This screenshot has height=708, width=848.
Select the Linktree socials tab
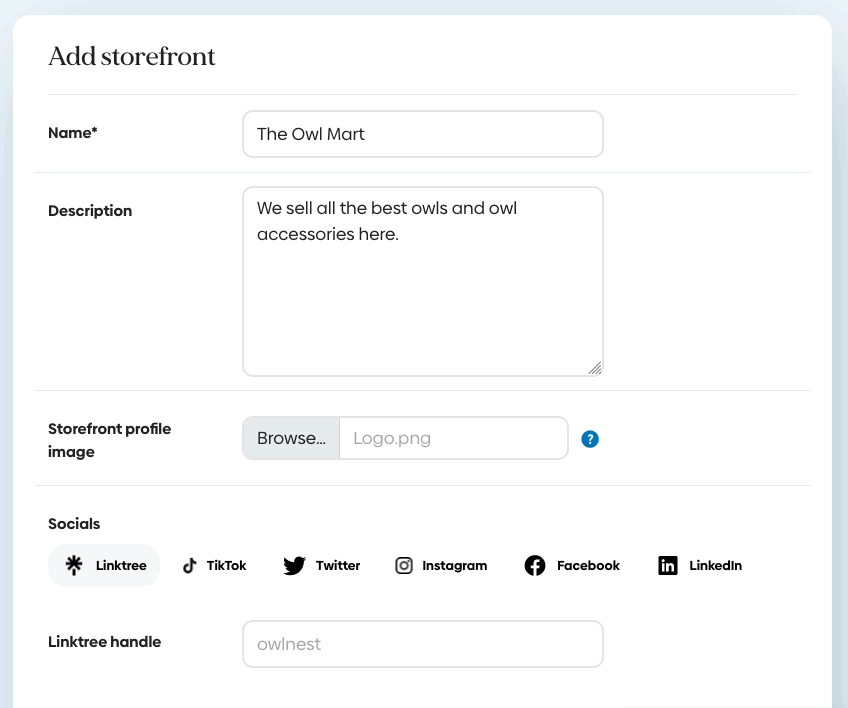point(104,566)
